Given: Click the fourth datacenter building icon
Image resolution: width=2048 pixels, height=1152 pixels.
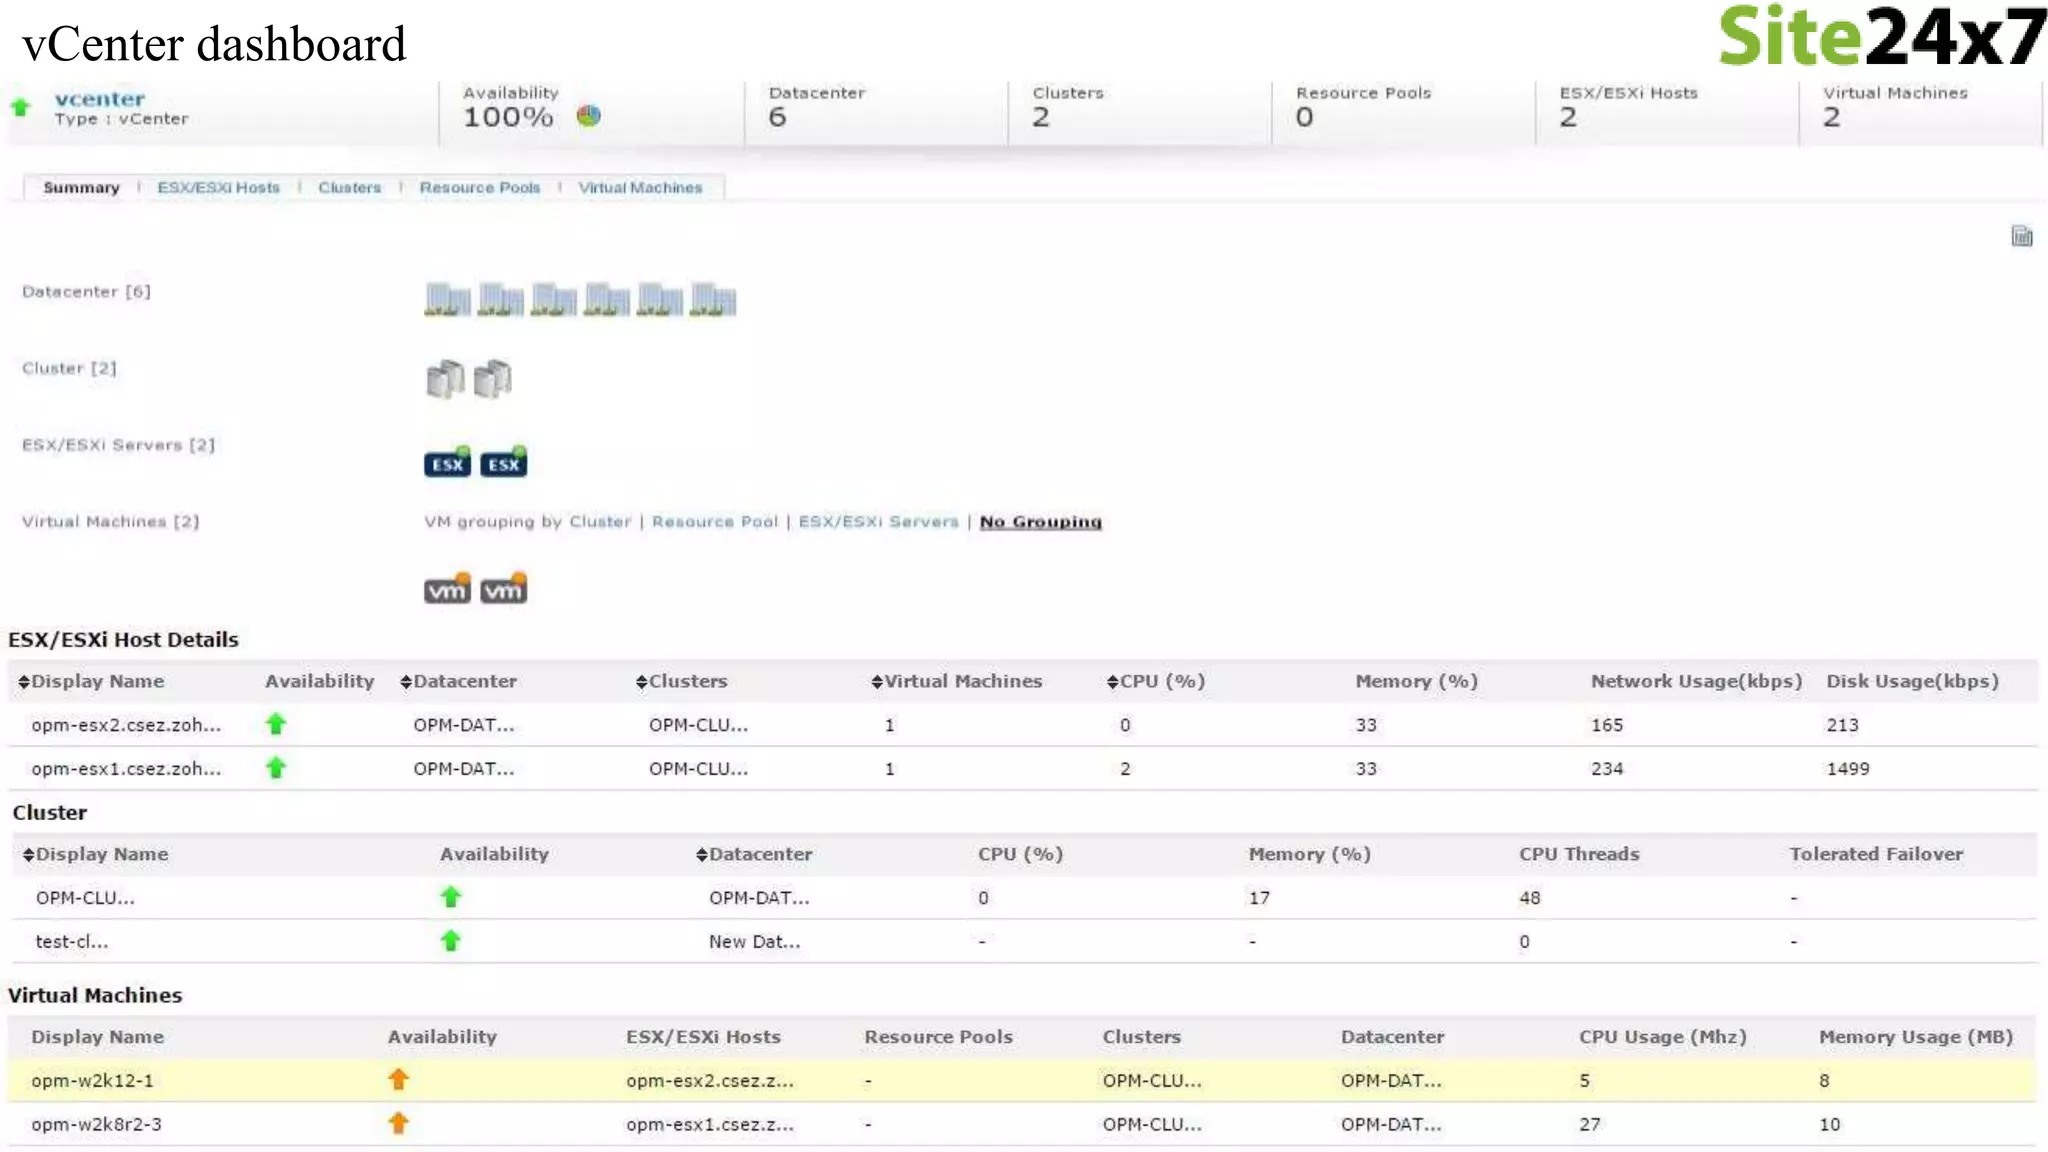Looking at the screenshot, I should [607, 299].
